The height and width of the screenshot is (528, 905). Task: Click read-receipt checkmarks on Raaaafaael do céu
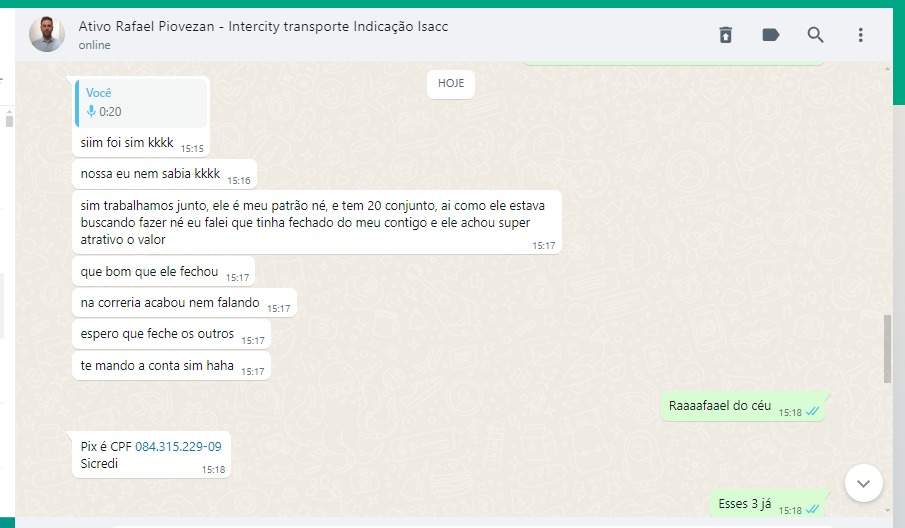coord(813,411)
